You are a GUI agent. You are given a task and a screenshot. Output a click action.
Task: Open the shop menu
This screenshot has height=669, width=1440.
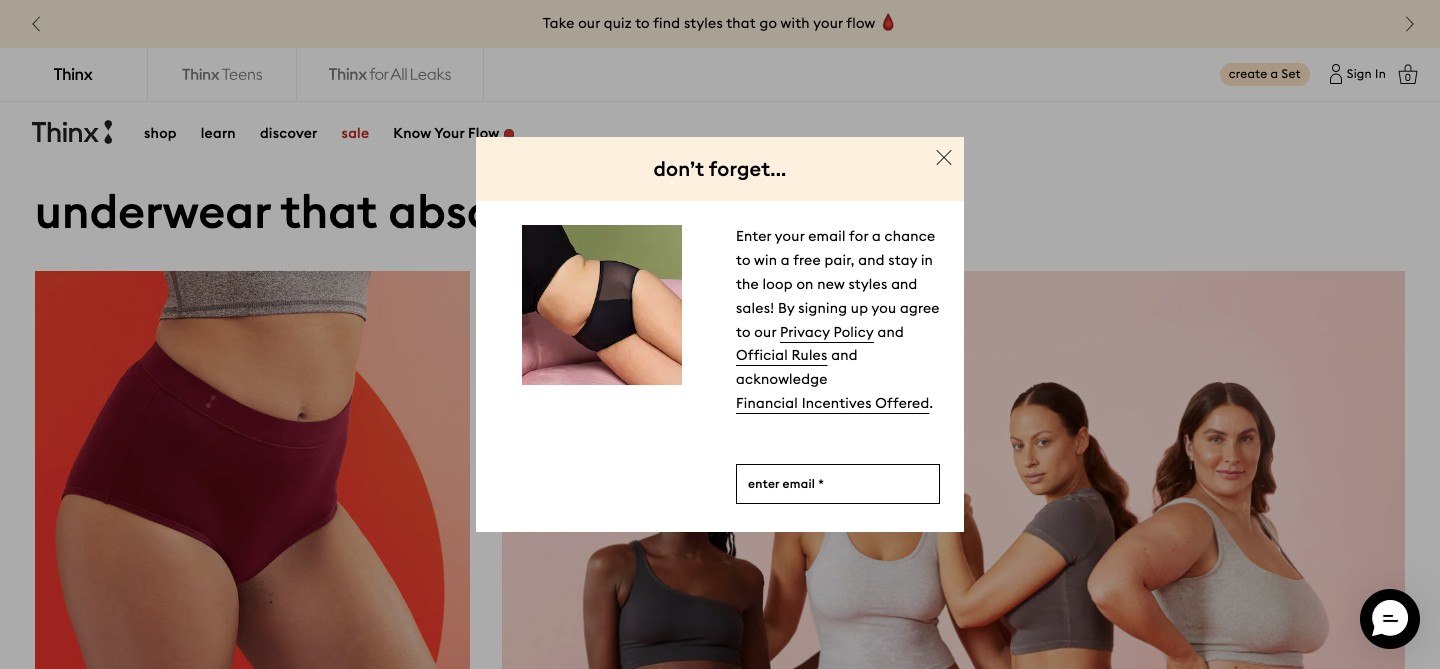160,133
